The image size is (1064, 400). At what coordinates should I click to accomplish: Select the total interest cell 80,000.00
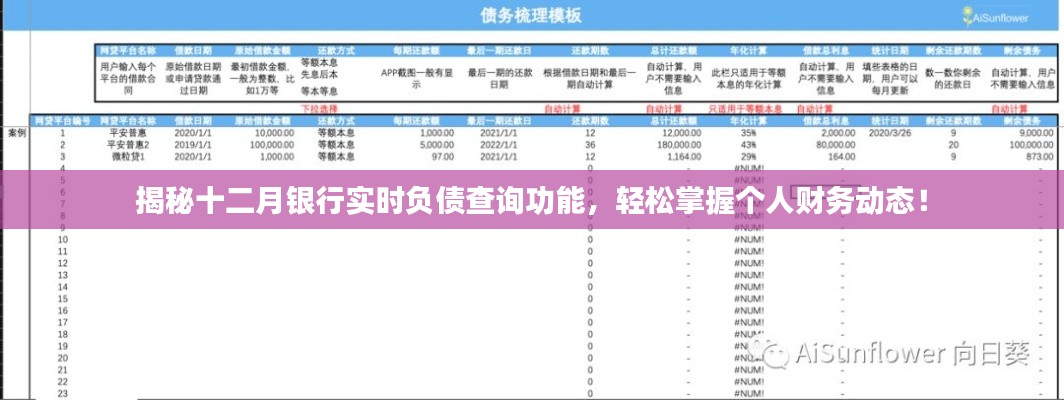835,145
